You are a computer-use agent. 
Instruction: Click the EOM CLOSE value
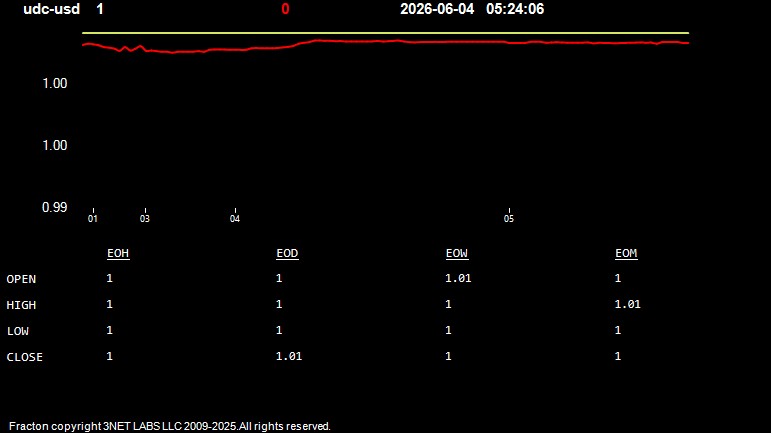pos(618,356)
